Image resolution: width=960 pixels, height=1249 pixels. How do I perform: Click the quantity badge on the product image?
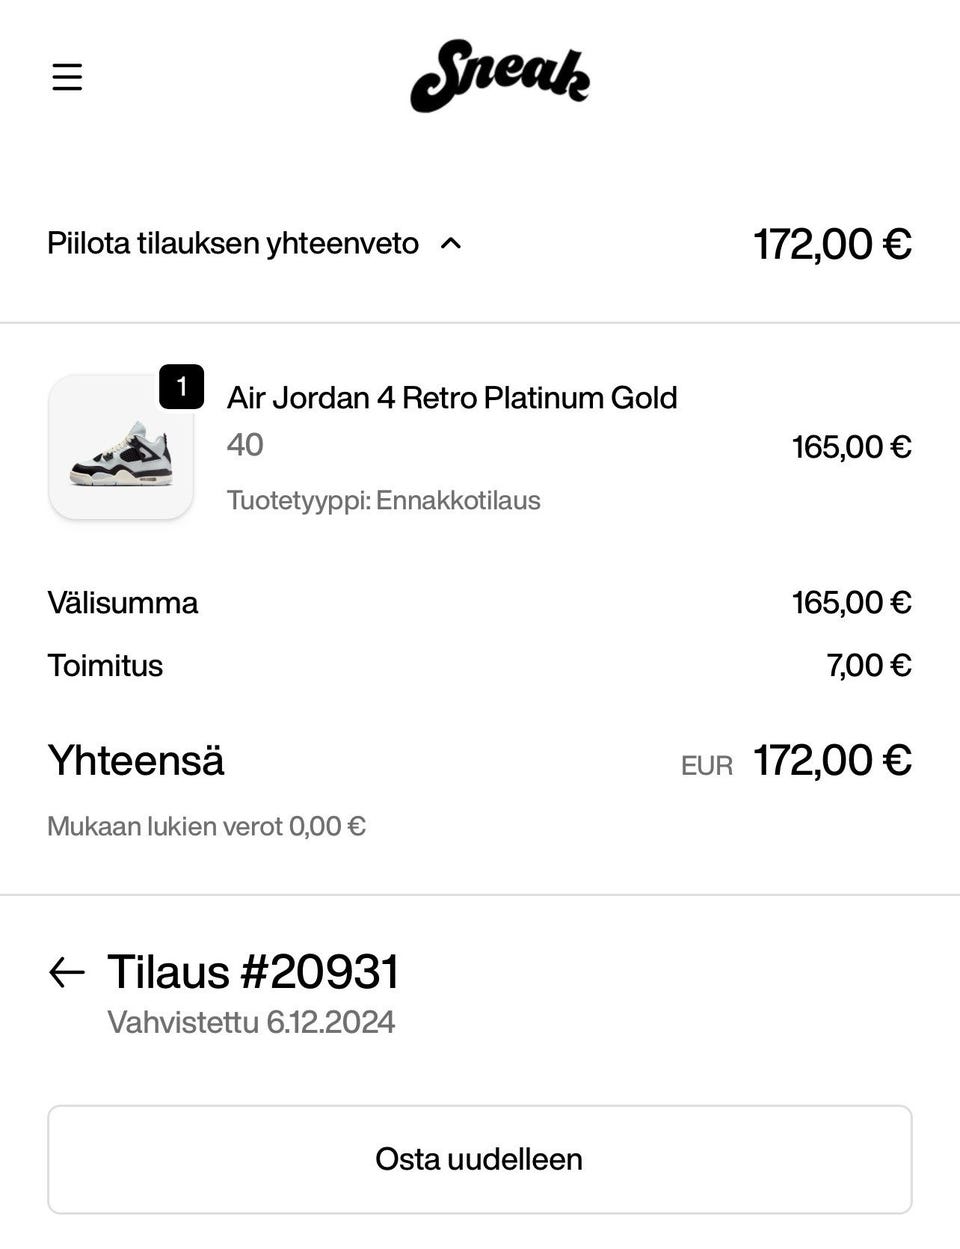tap(181, 387)
